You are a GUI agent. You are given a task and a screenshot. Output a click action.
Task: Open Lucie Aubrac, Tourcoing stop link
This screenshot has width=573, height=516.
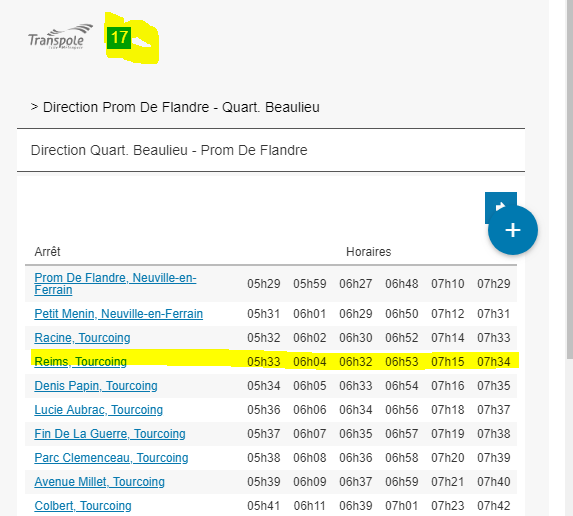point(98,410)
